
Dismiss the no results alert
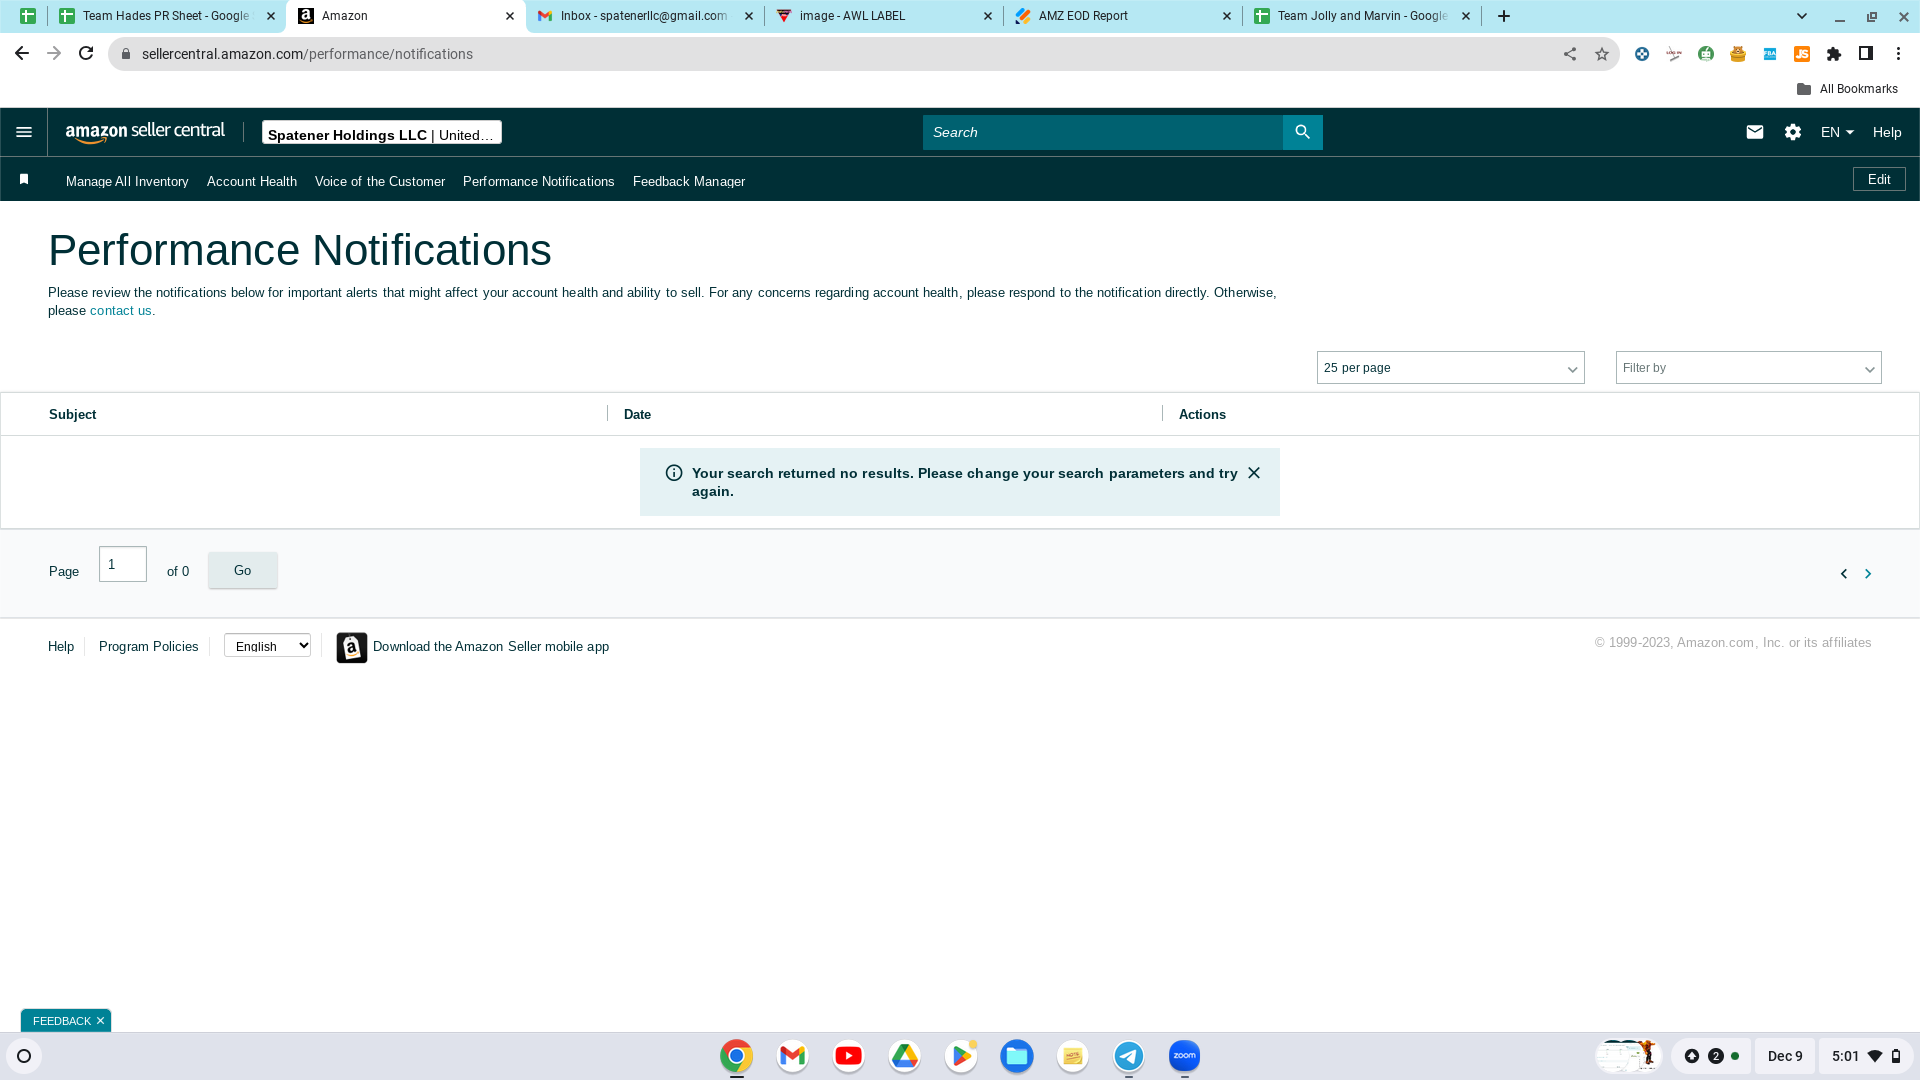[1254, 473]
